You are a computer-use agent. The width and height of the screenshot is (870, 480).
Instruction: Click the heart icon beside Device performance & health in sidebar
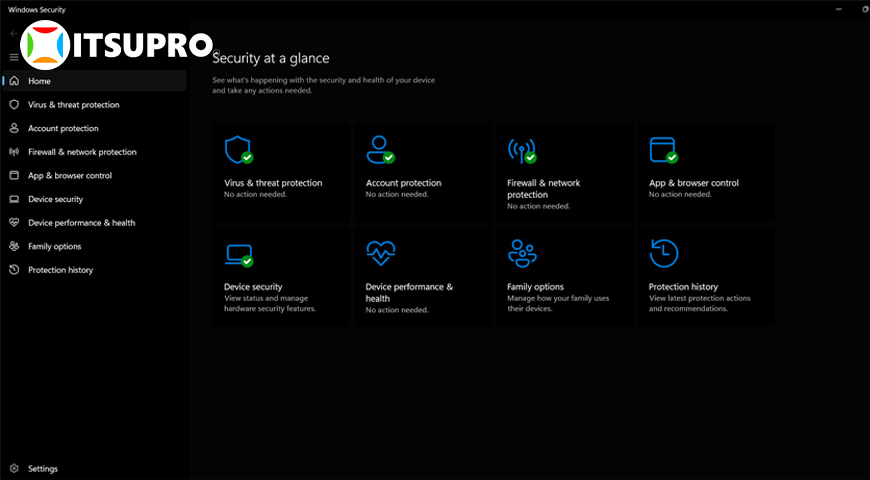point(14,223)
